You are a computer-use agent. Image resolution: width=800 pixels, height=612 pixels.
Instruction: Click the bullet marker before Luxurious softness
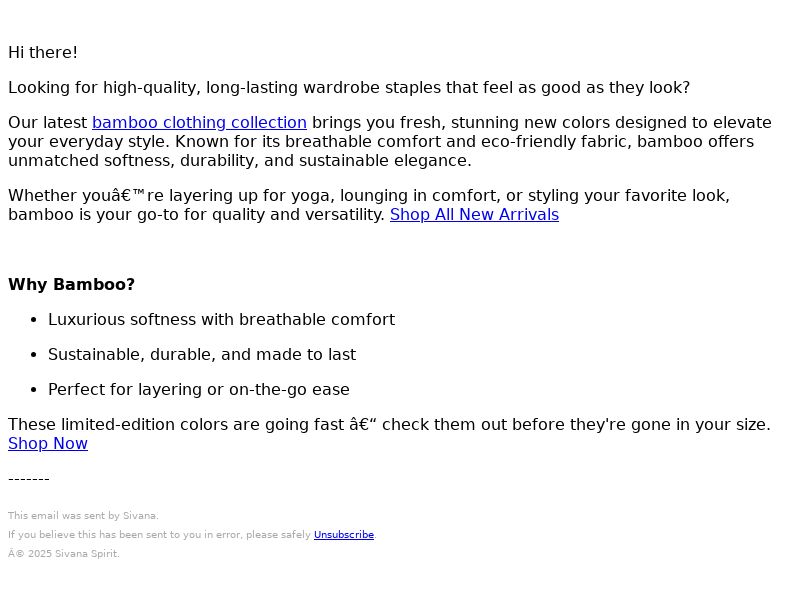(34, 320)
